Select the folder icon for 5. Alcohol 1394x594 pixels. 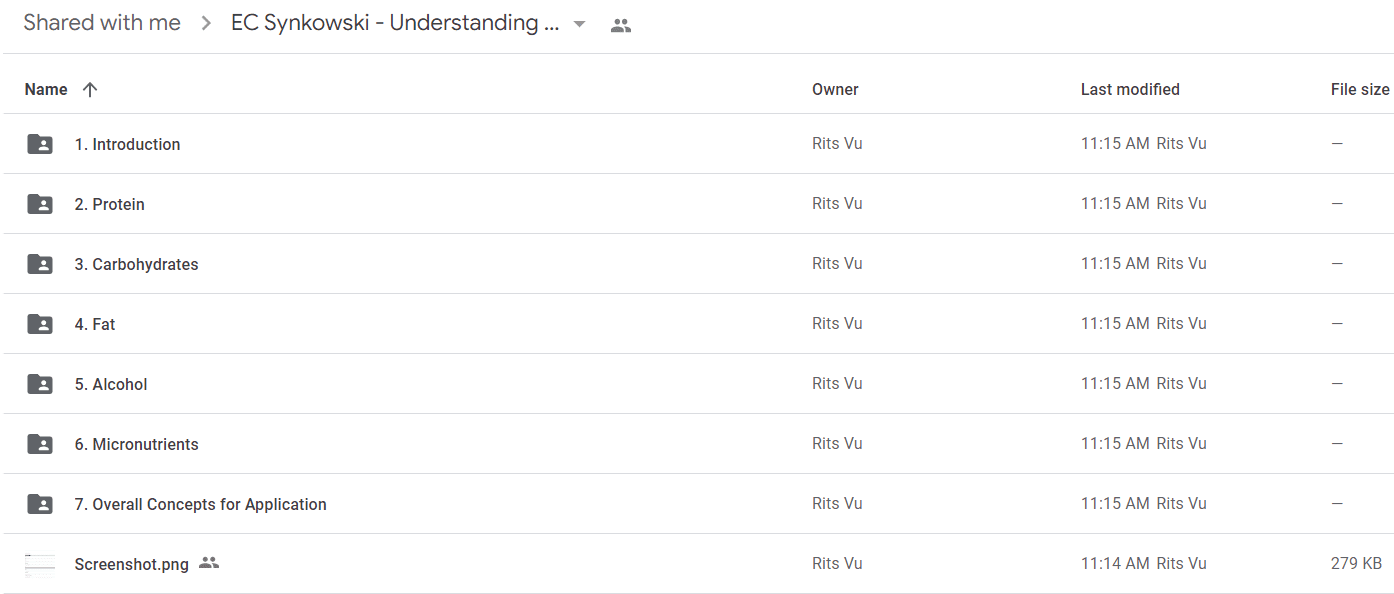40,384
